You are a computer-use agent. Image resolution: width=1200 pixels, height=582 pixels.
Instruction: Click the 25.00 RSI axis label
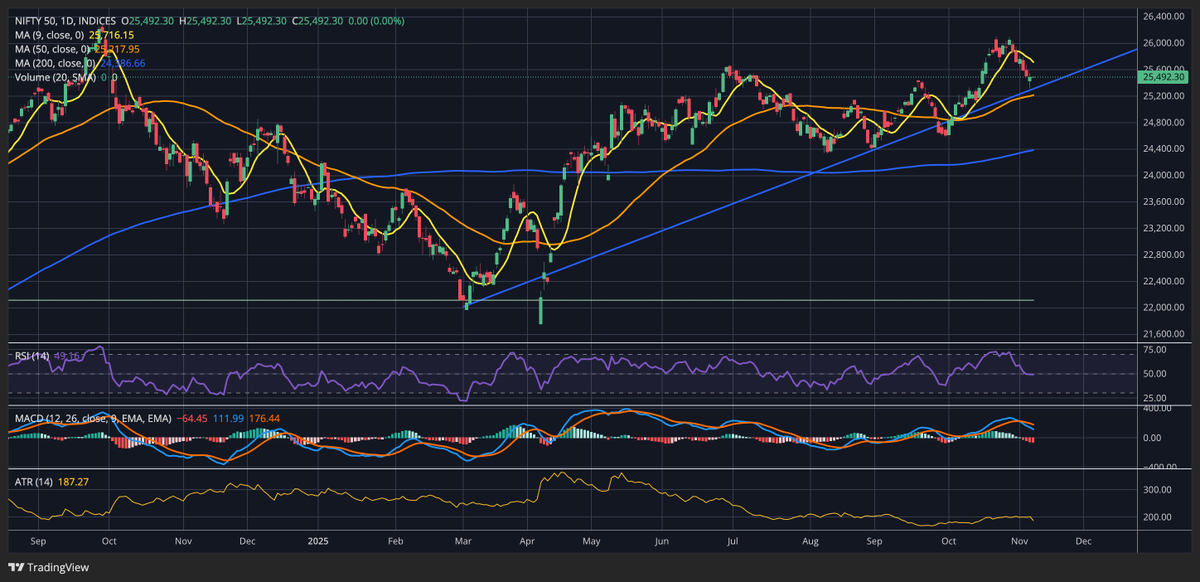(1155, 397)
